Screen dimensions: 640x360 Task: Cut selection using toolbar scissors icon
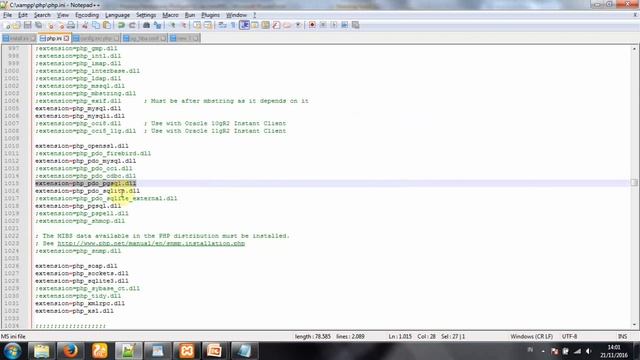coord(85,25)
